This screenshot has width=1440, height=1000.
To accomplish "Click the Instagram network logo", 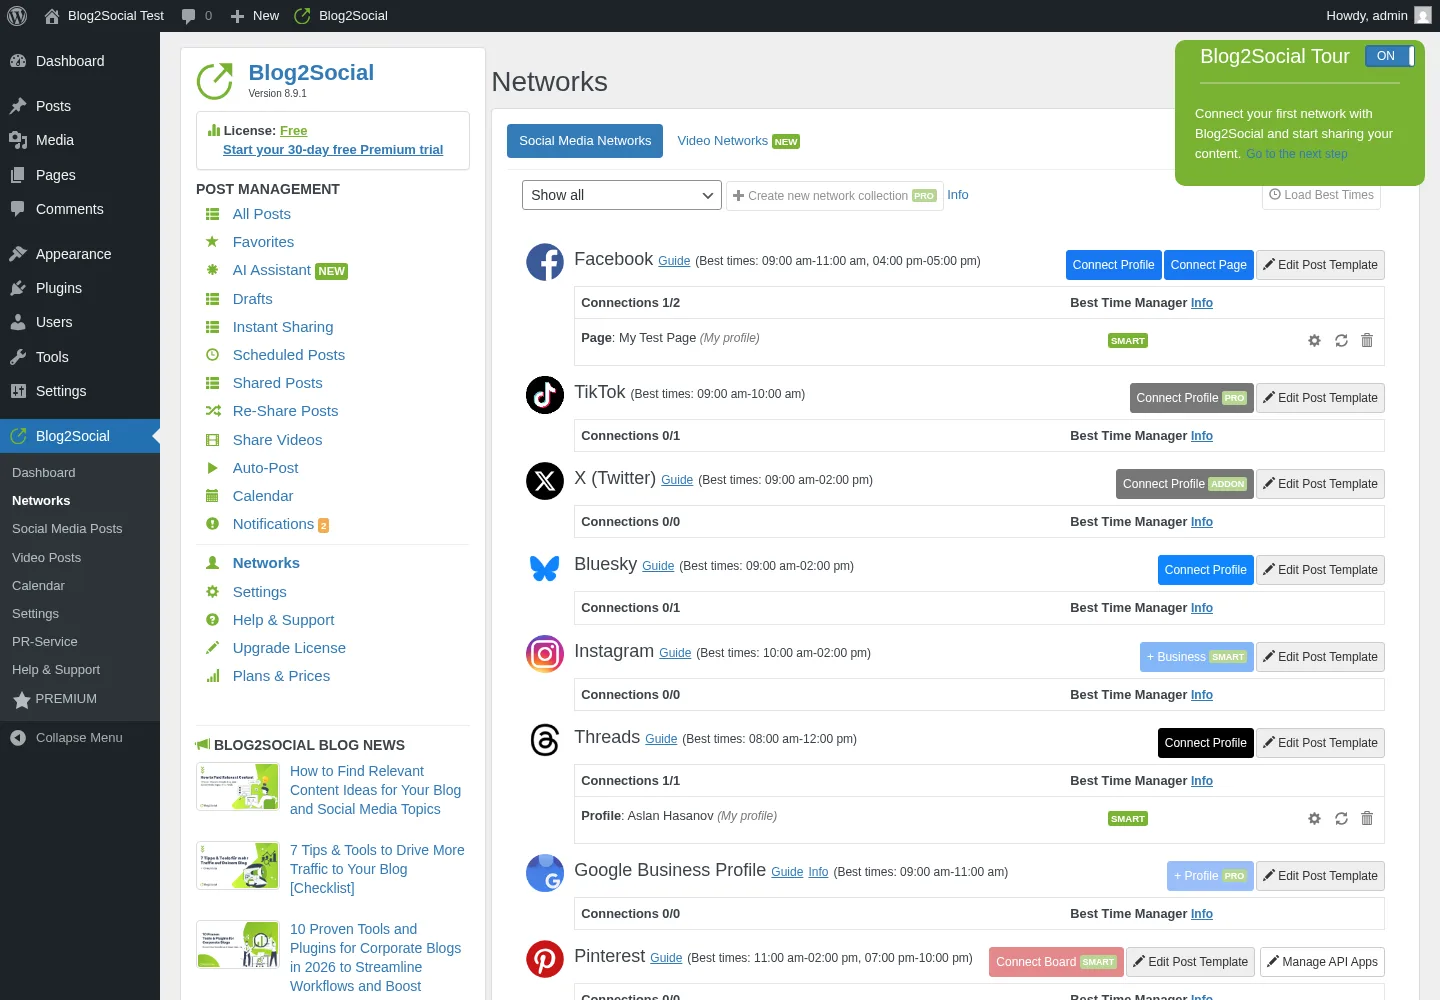I will (x=545, y=654).
